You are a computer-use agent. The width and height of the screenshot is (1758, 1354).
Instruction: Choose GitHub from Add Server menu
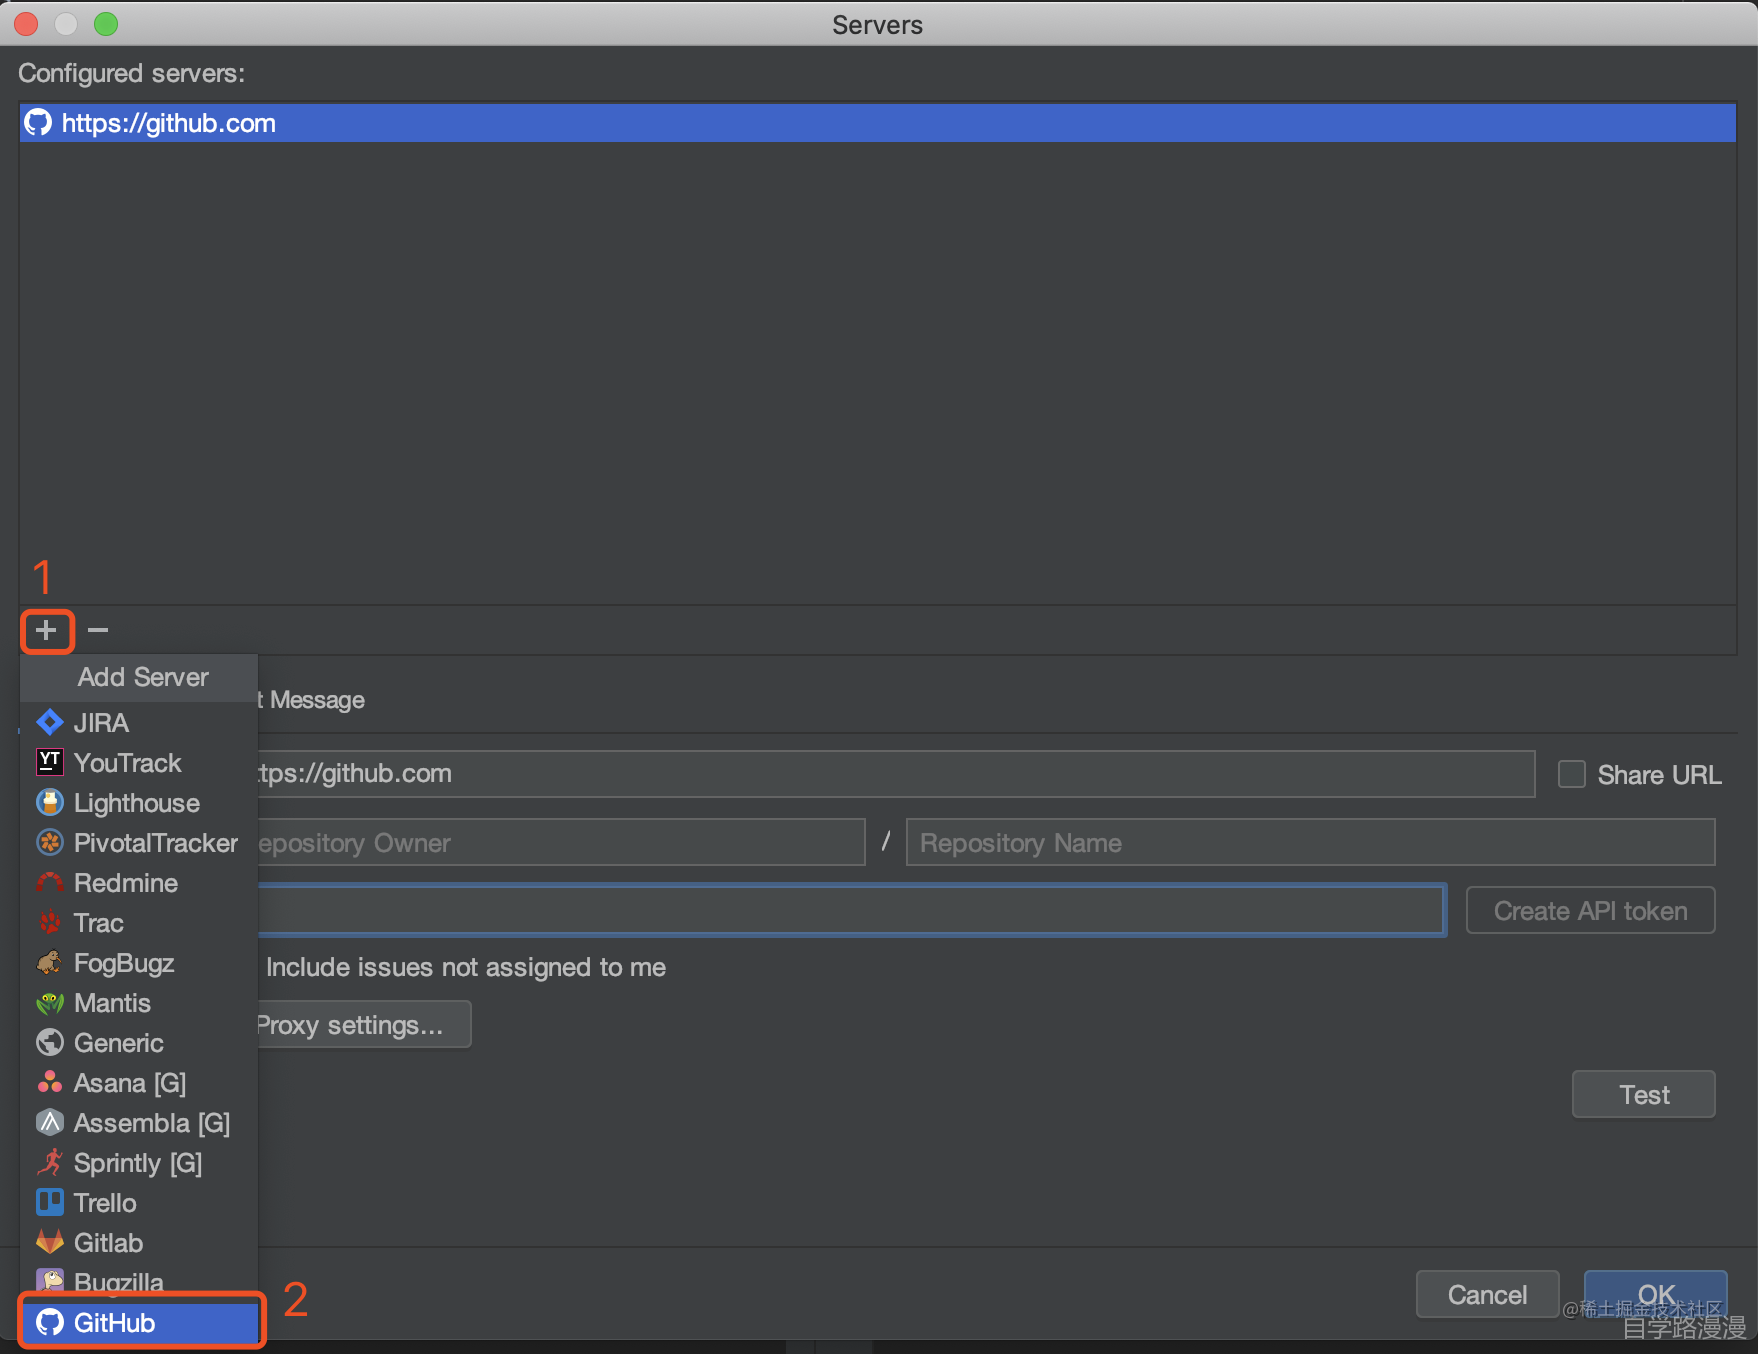(x=141, y=1322)
